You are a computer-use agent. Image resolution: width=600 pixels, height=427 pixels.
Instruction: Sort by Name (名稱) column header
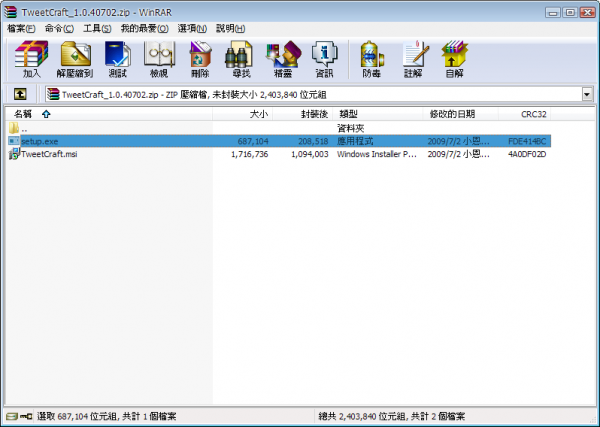108,114
